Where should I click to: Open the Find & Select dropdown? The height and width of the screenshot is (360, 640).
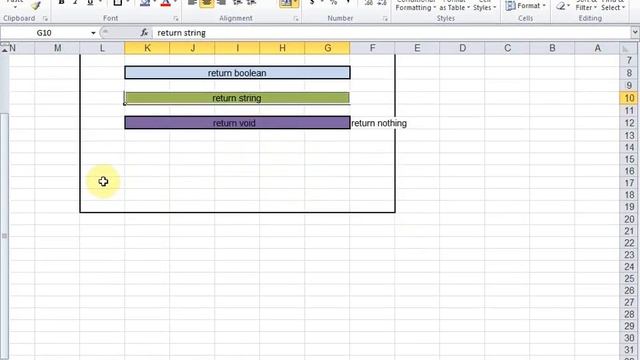point(613,5)
